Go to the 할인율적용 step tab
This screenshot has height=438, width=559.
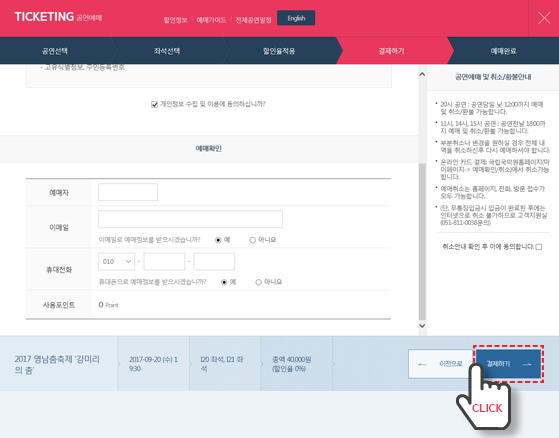pos(279,51)
